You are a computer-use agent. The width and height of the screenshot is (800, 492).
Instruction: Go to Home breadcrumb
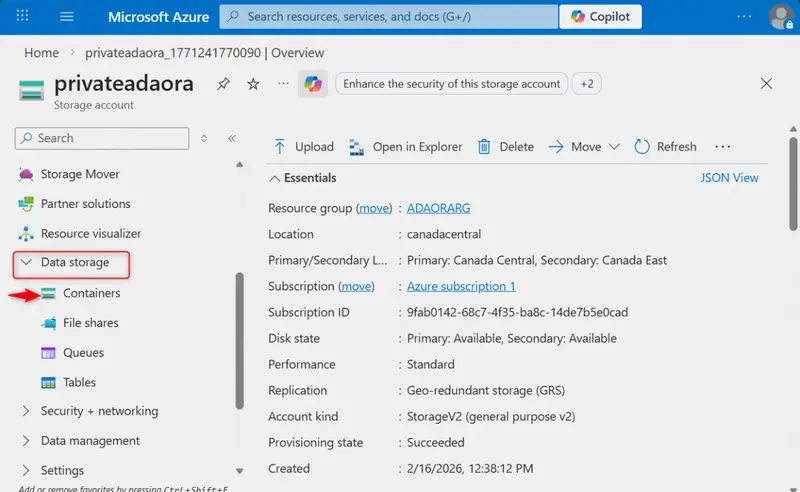(x=41, y=53)
